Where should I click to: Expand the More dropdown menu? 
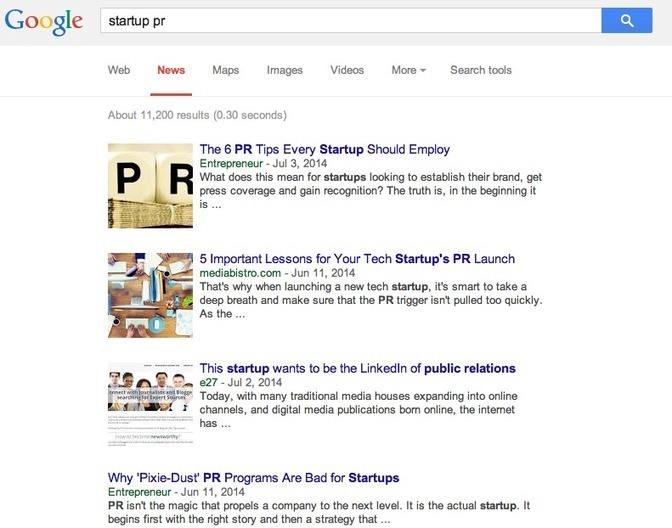point(408,70)
